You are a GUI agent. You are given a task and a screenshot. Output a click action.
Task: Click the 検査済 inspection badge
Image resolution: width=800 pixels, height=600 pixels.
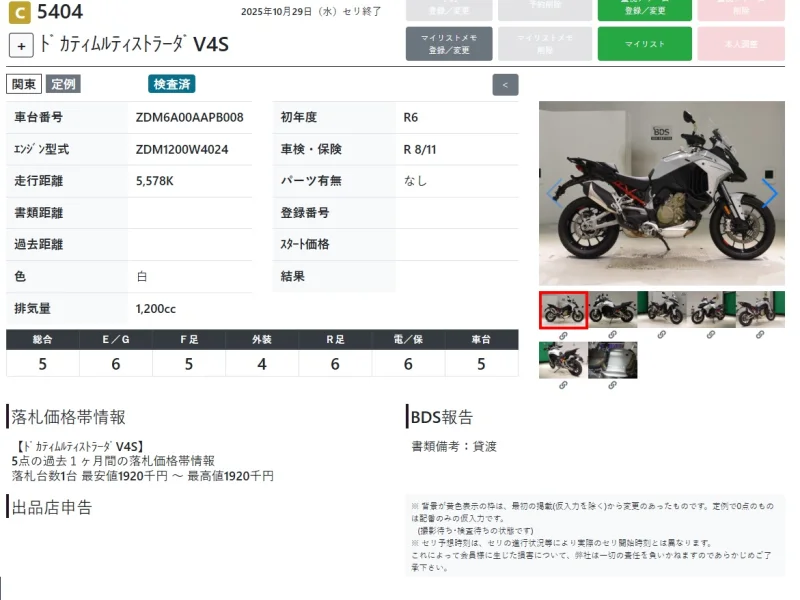[x=171, y=84]
